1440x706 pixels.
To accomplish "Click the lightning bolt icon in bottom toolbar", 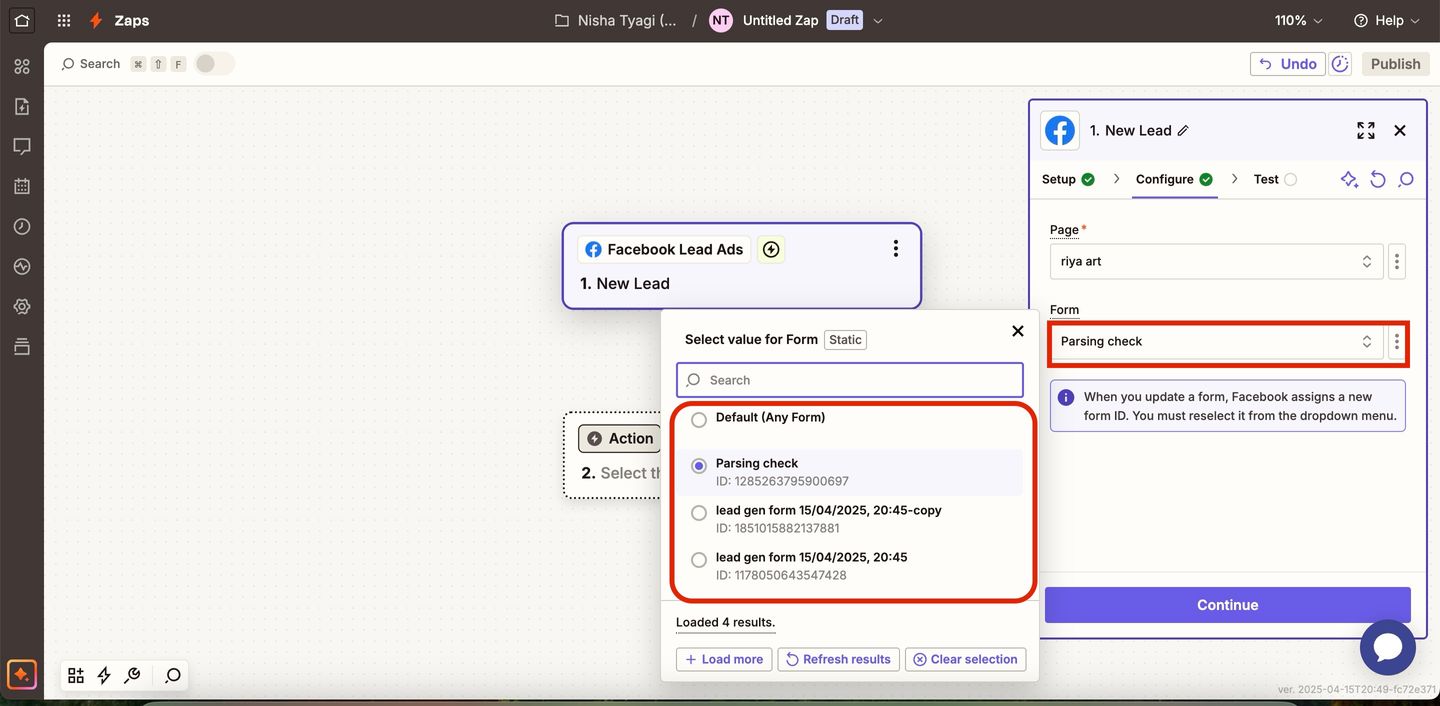I will point(104,675).
